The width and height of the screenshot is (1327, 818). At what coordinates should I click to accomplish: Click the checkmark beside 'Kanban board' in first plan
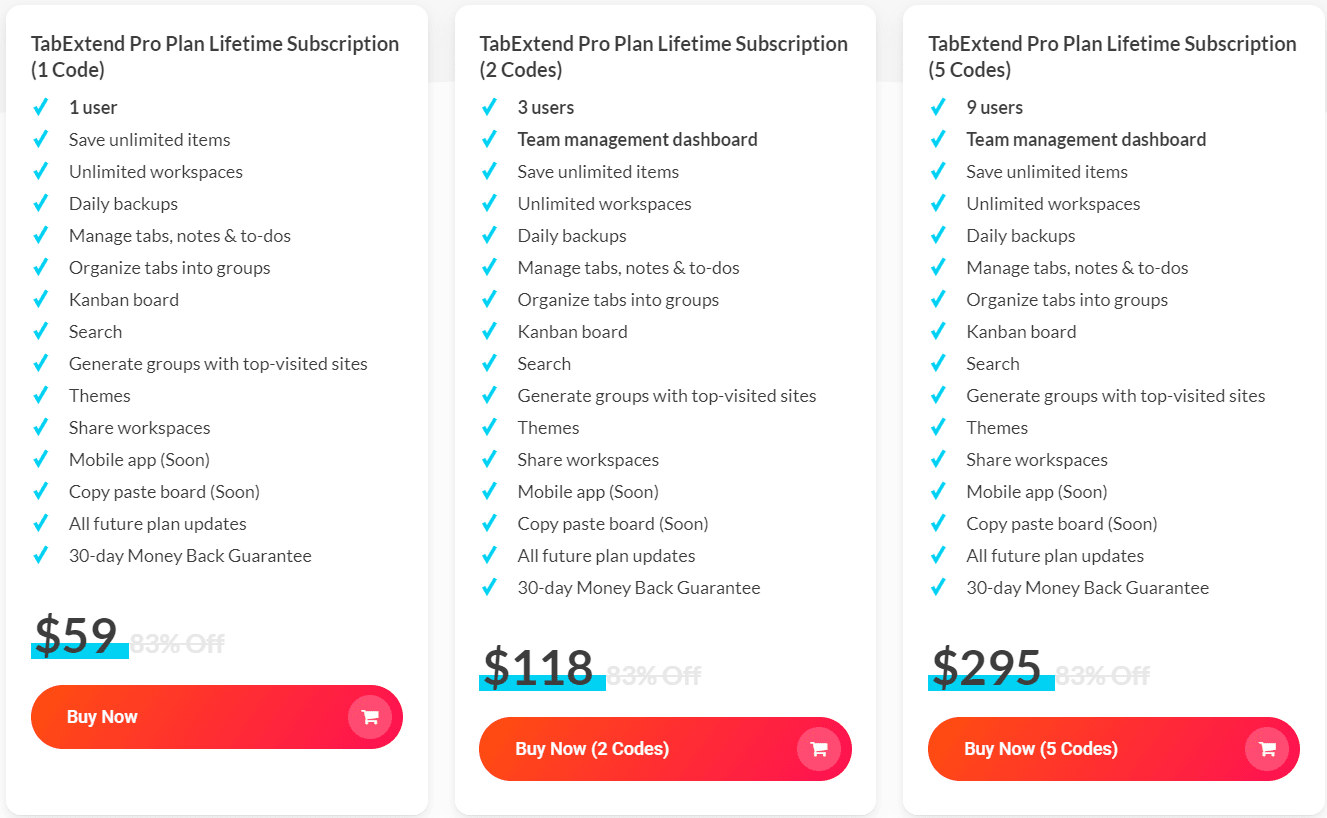[x=41, y=299]
